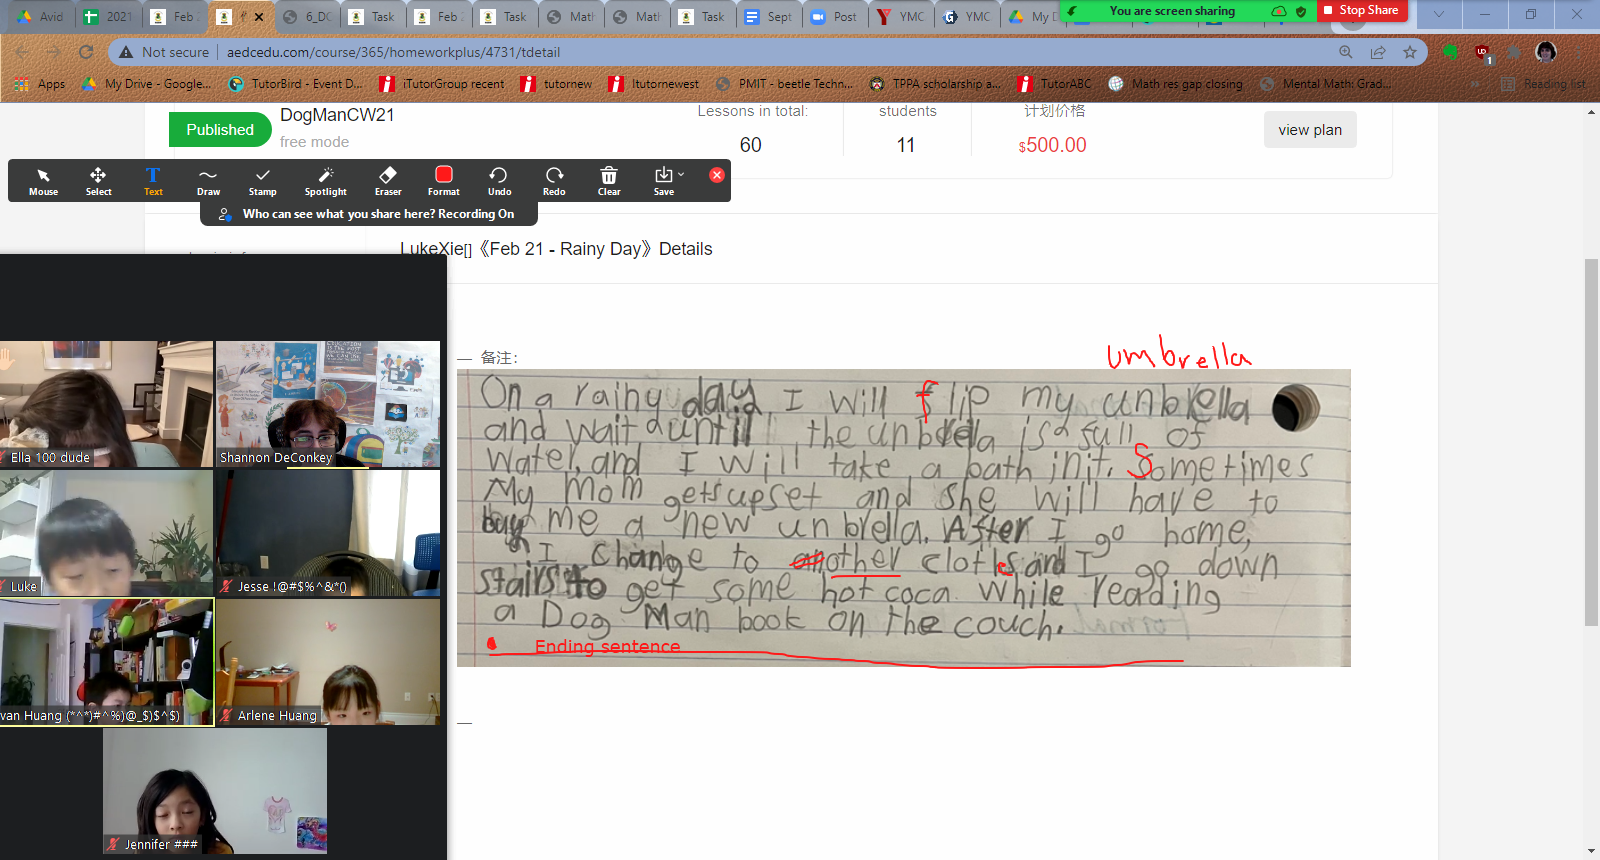Click the recording status notice
The width and height of the screenshot is (1600, 860).
(x=369, y=214)
